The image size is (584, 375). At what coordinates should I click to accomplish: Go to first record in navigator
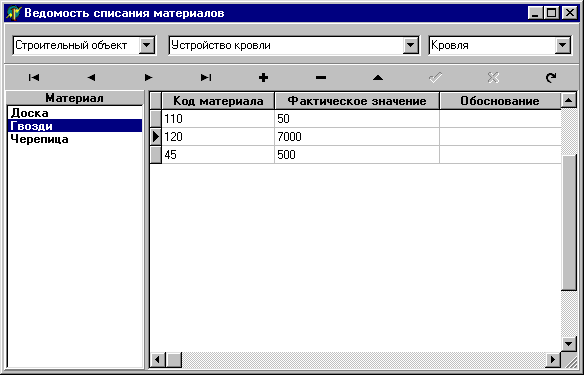coord(34,77)
